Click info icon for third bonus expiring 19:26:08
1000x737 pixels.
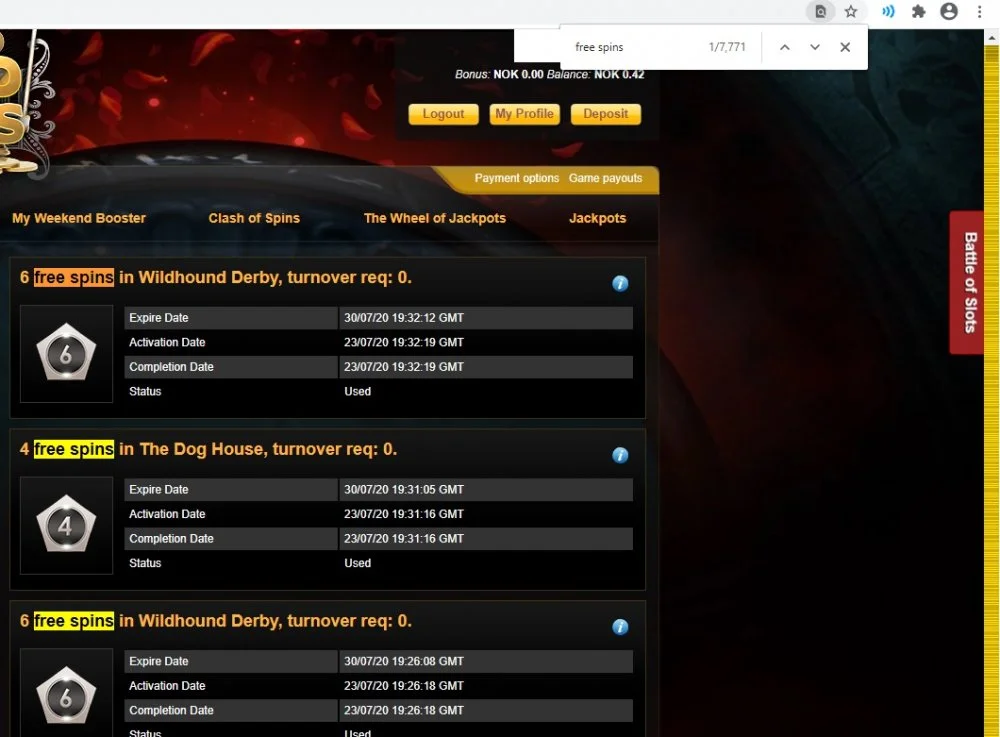click(621, 627)
